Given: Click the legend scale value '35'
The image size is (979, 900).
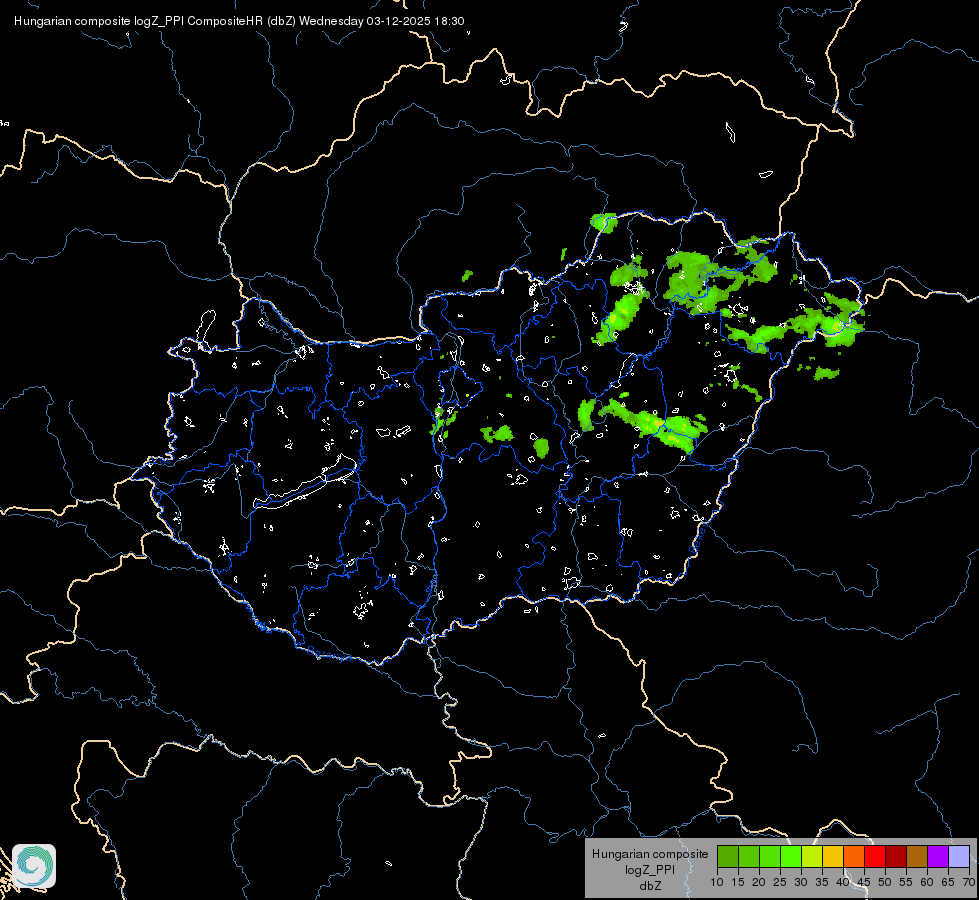Looking at the screenshot, I should (822, 883).
